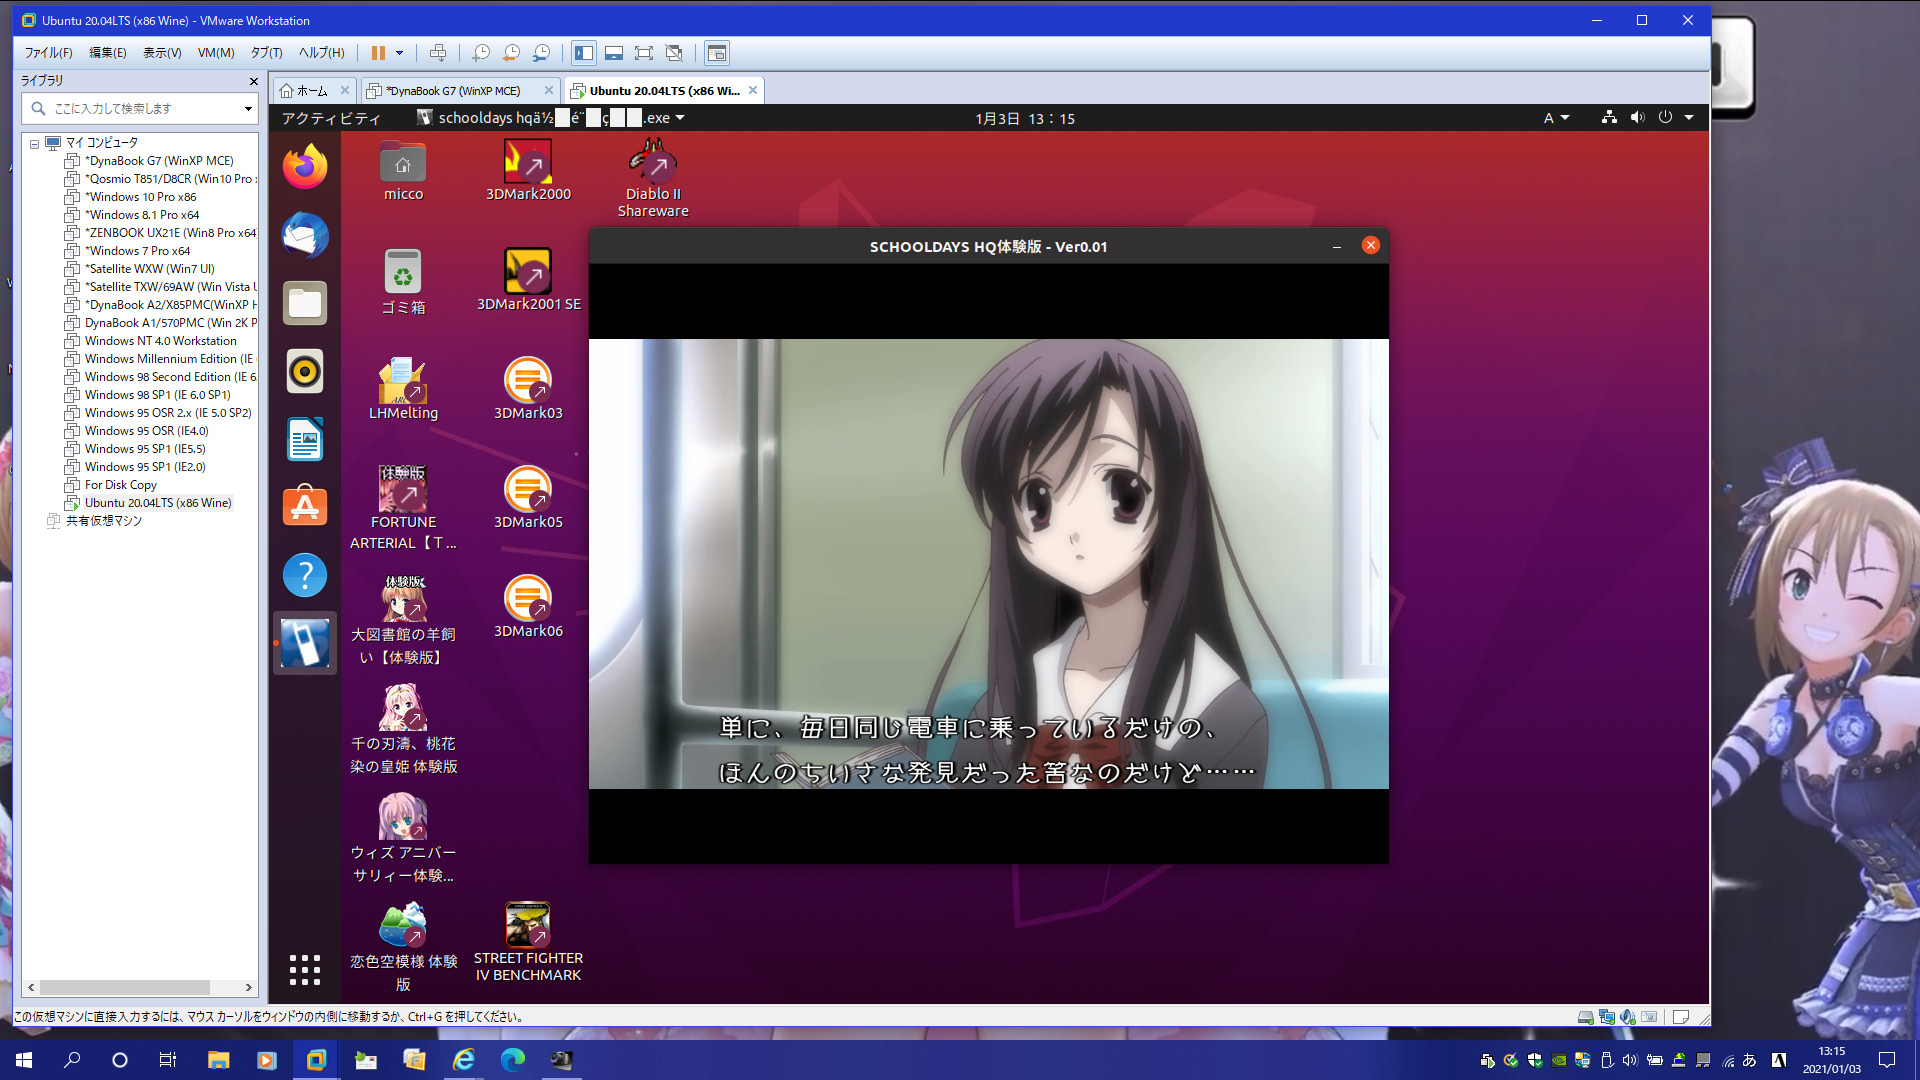The image size is (1920, 1080).
Task: Toggle the library sidebar view
Action: (x=584, y=53)
